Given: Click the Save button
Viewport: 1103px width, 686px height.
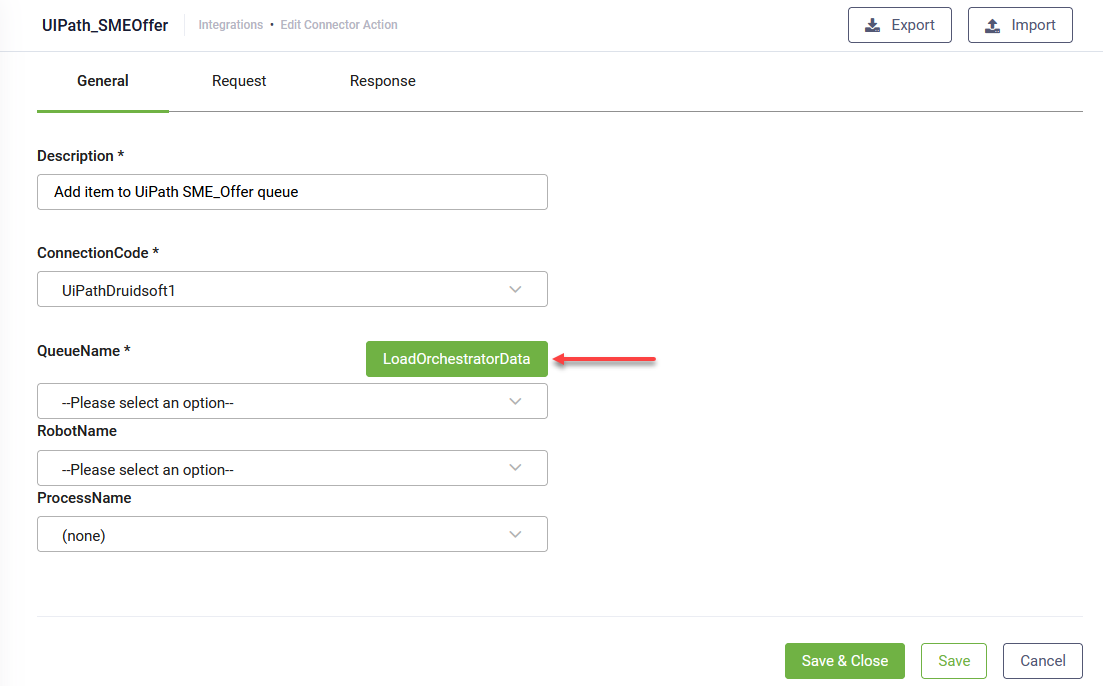Looking at the screenshot, I should [953, 661].
